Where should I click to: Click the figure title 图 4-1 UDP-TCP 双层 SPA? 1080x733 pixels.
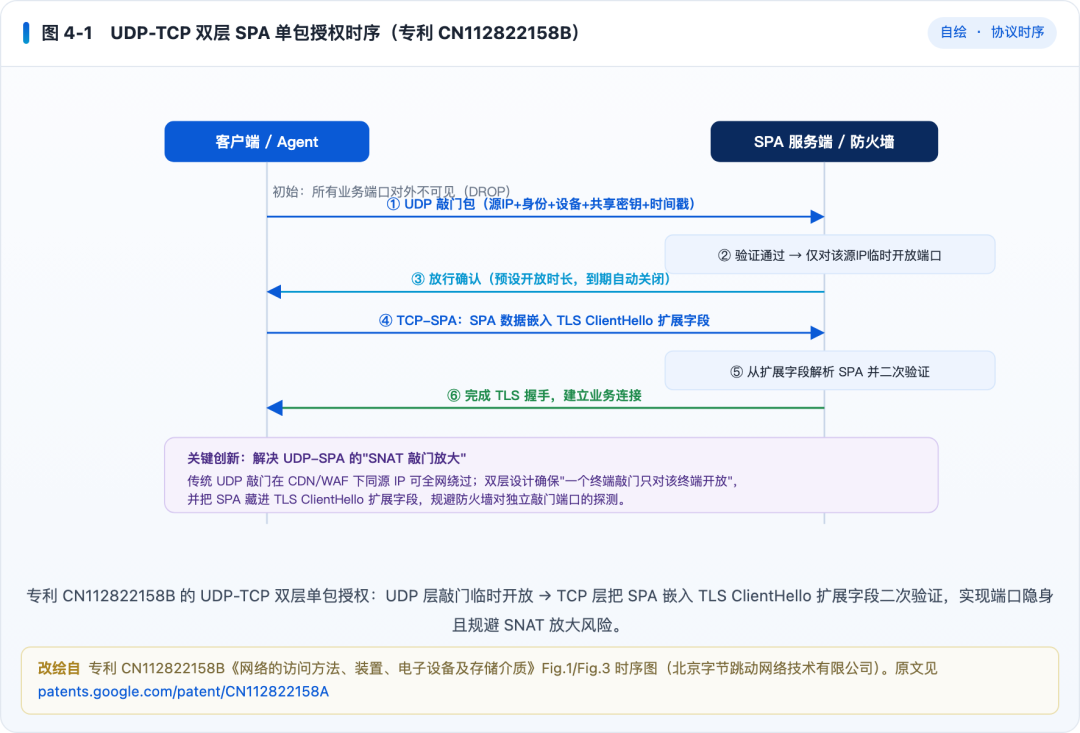310,33
